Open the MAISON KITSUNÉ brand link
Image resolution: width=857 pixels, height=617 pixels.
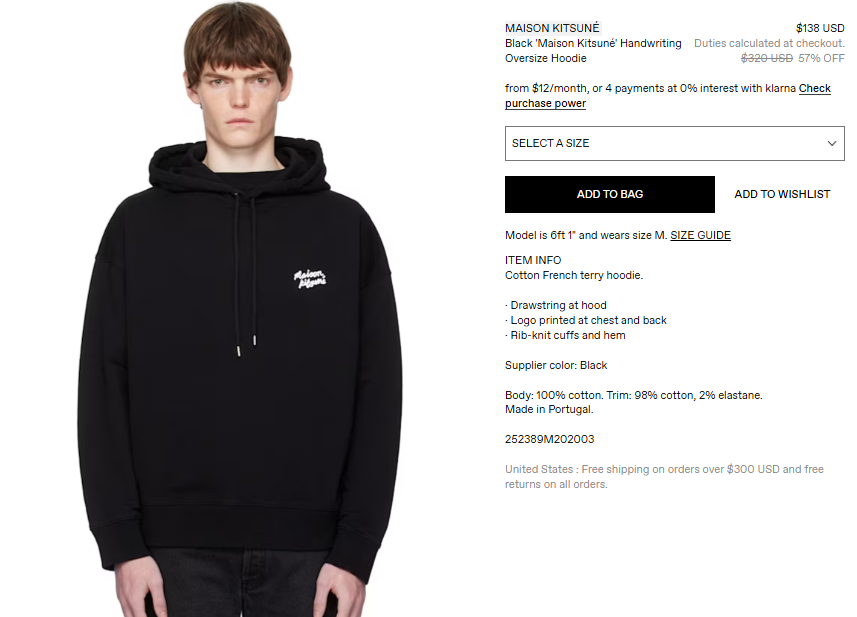(x=552, y=28)
